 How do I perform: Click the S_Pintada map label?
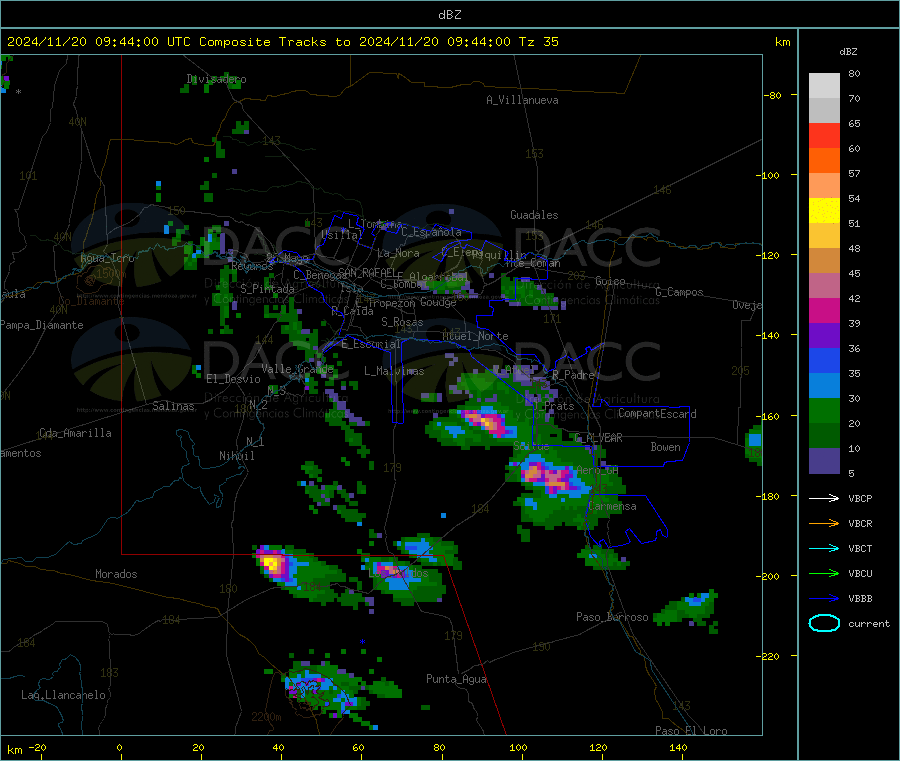point(267,289)
